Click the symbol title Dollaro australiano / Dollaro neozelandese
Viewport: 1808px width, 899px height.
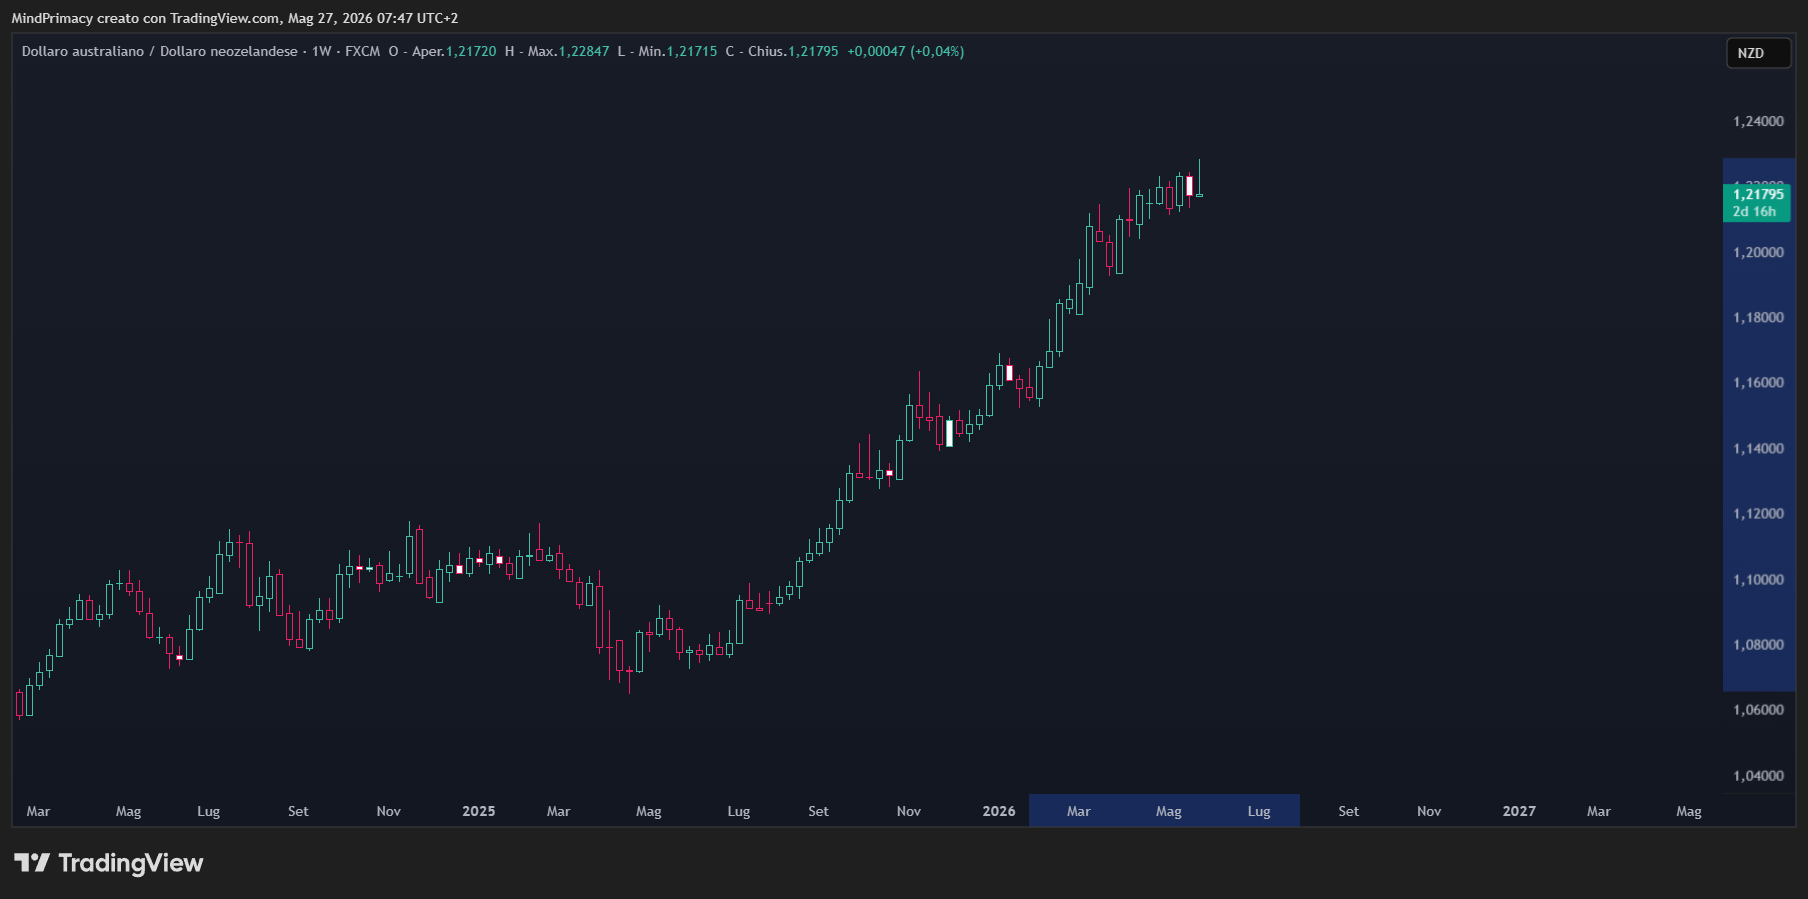160,51
